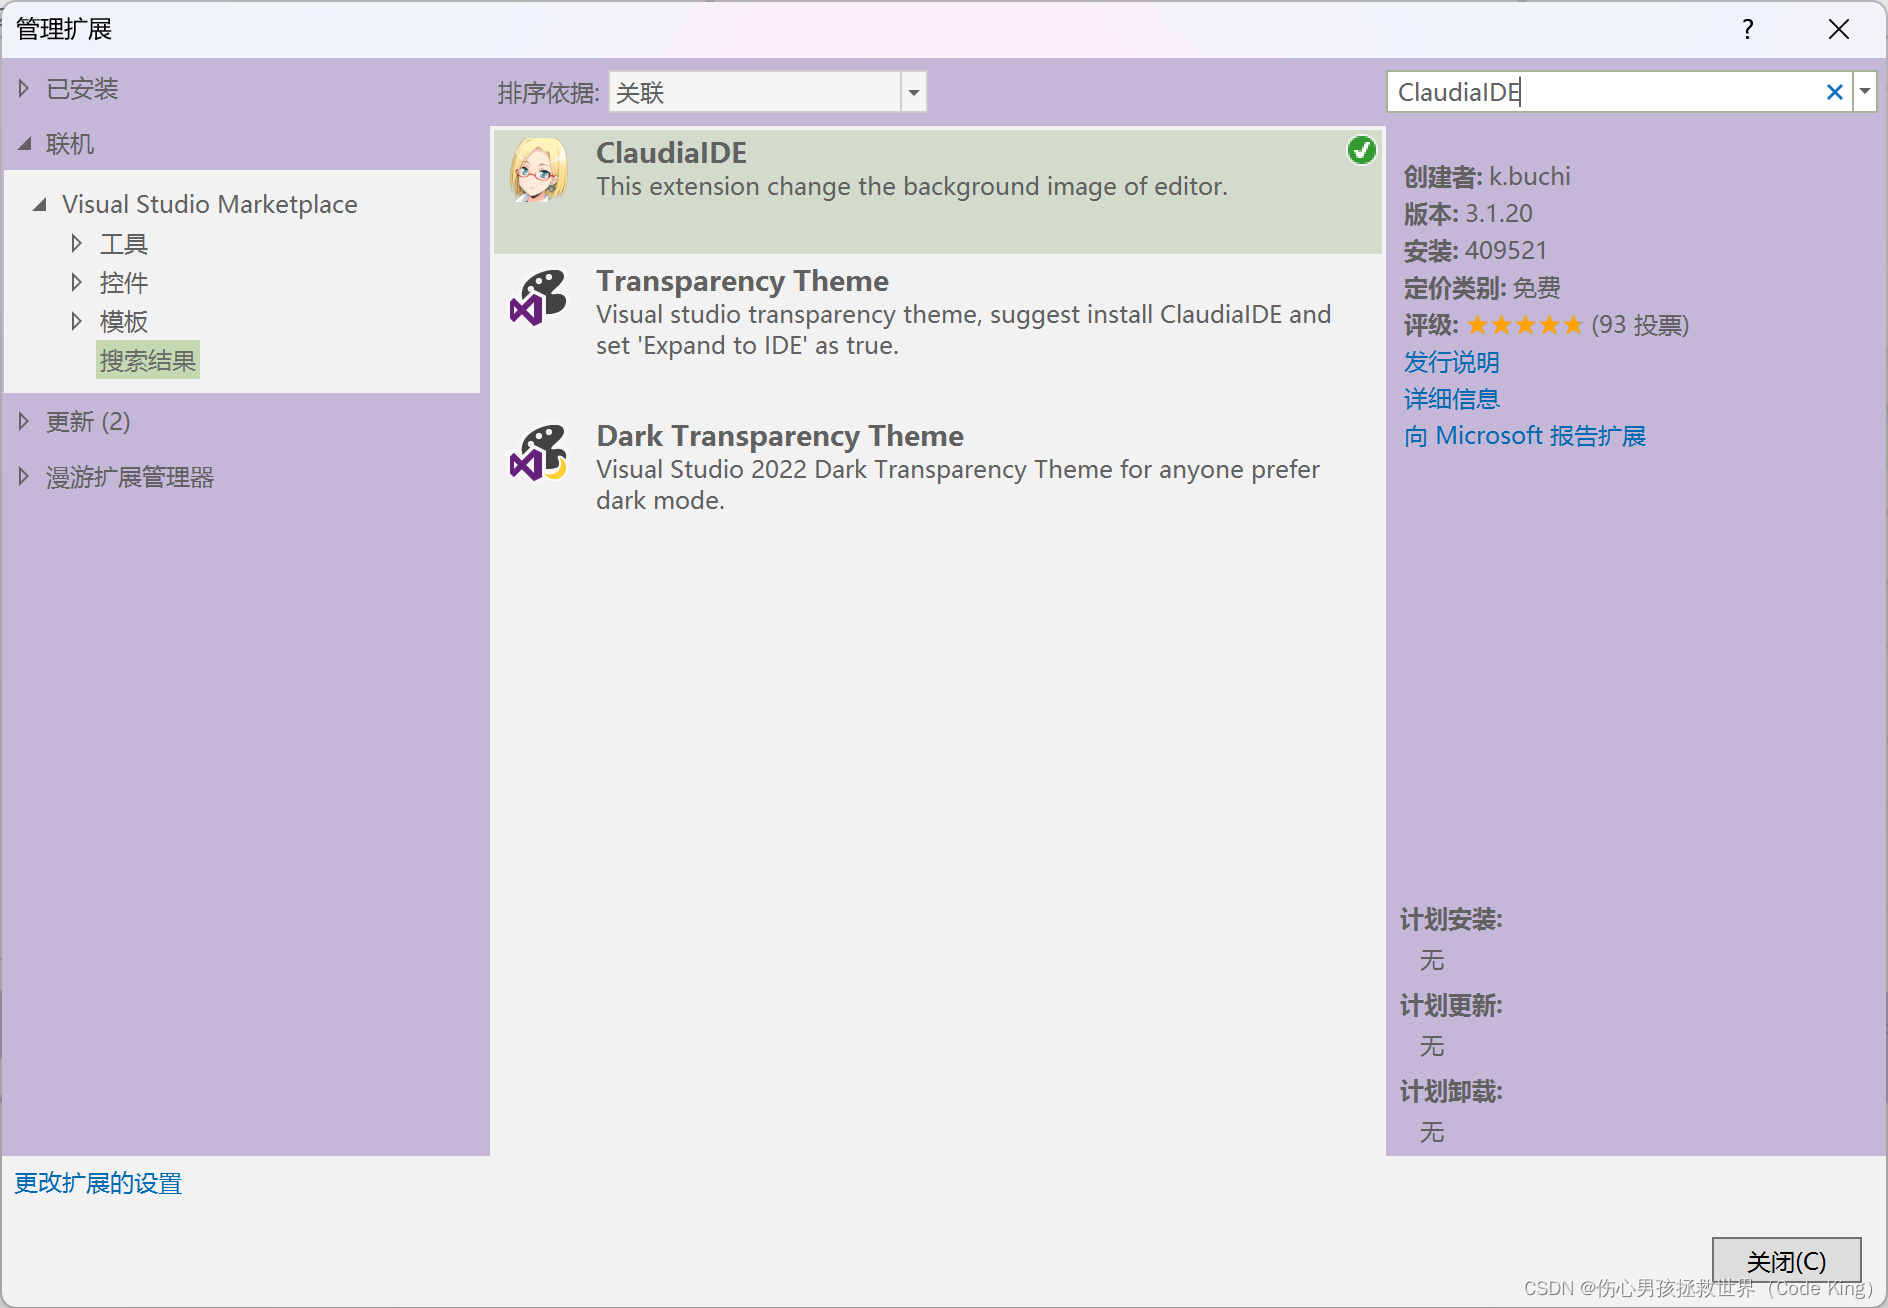This screenshot has height=1308, width=1888.
Task: Click the 计划安装 label
Action: (x=1451, y=920)
